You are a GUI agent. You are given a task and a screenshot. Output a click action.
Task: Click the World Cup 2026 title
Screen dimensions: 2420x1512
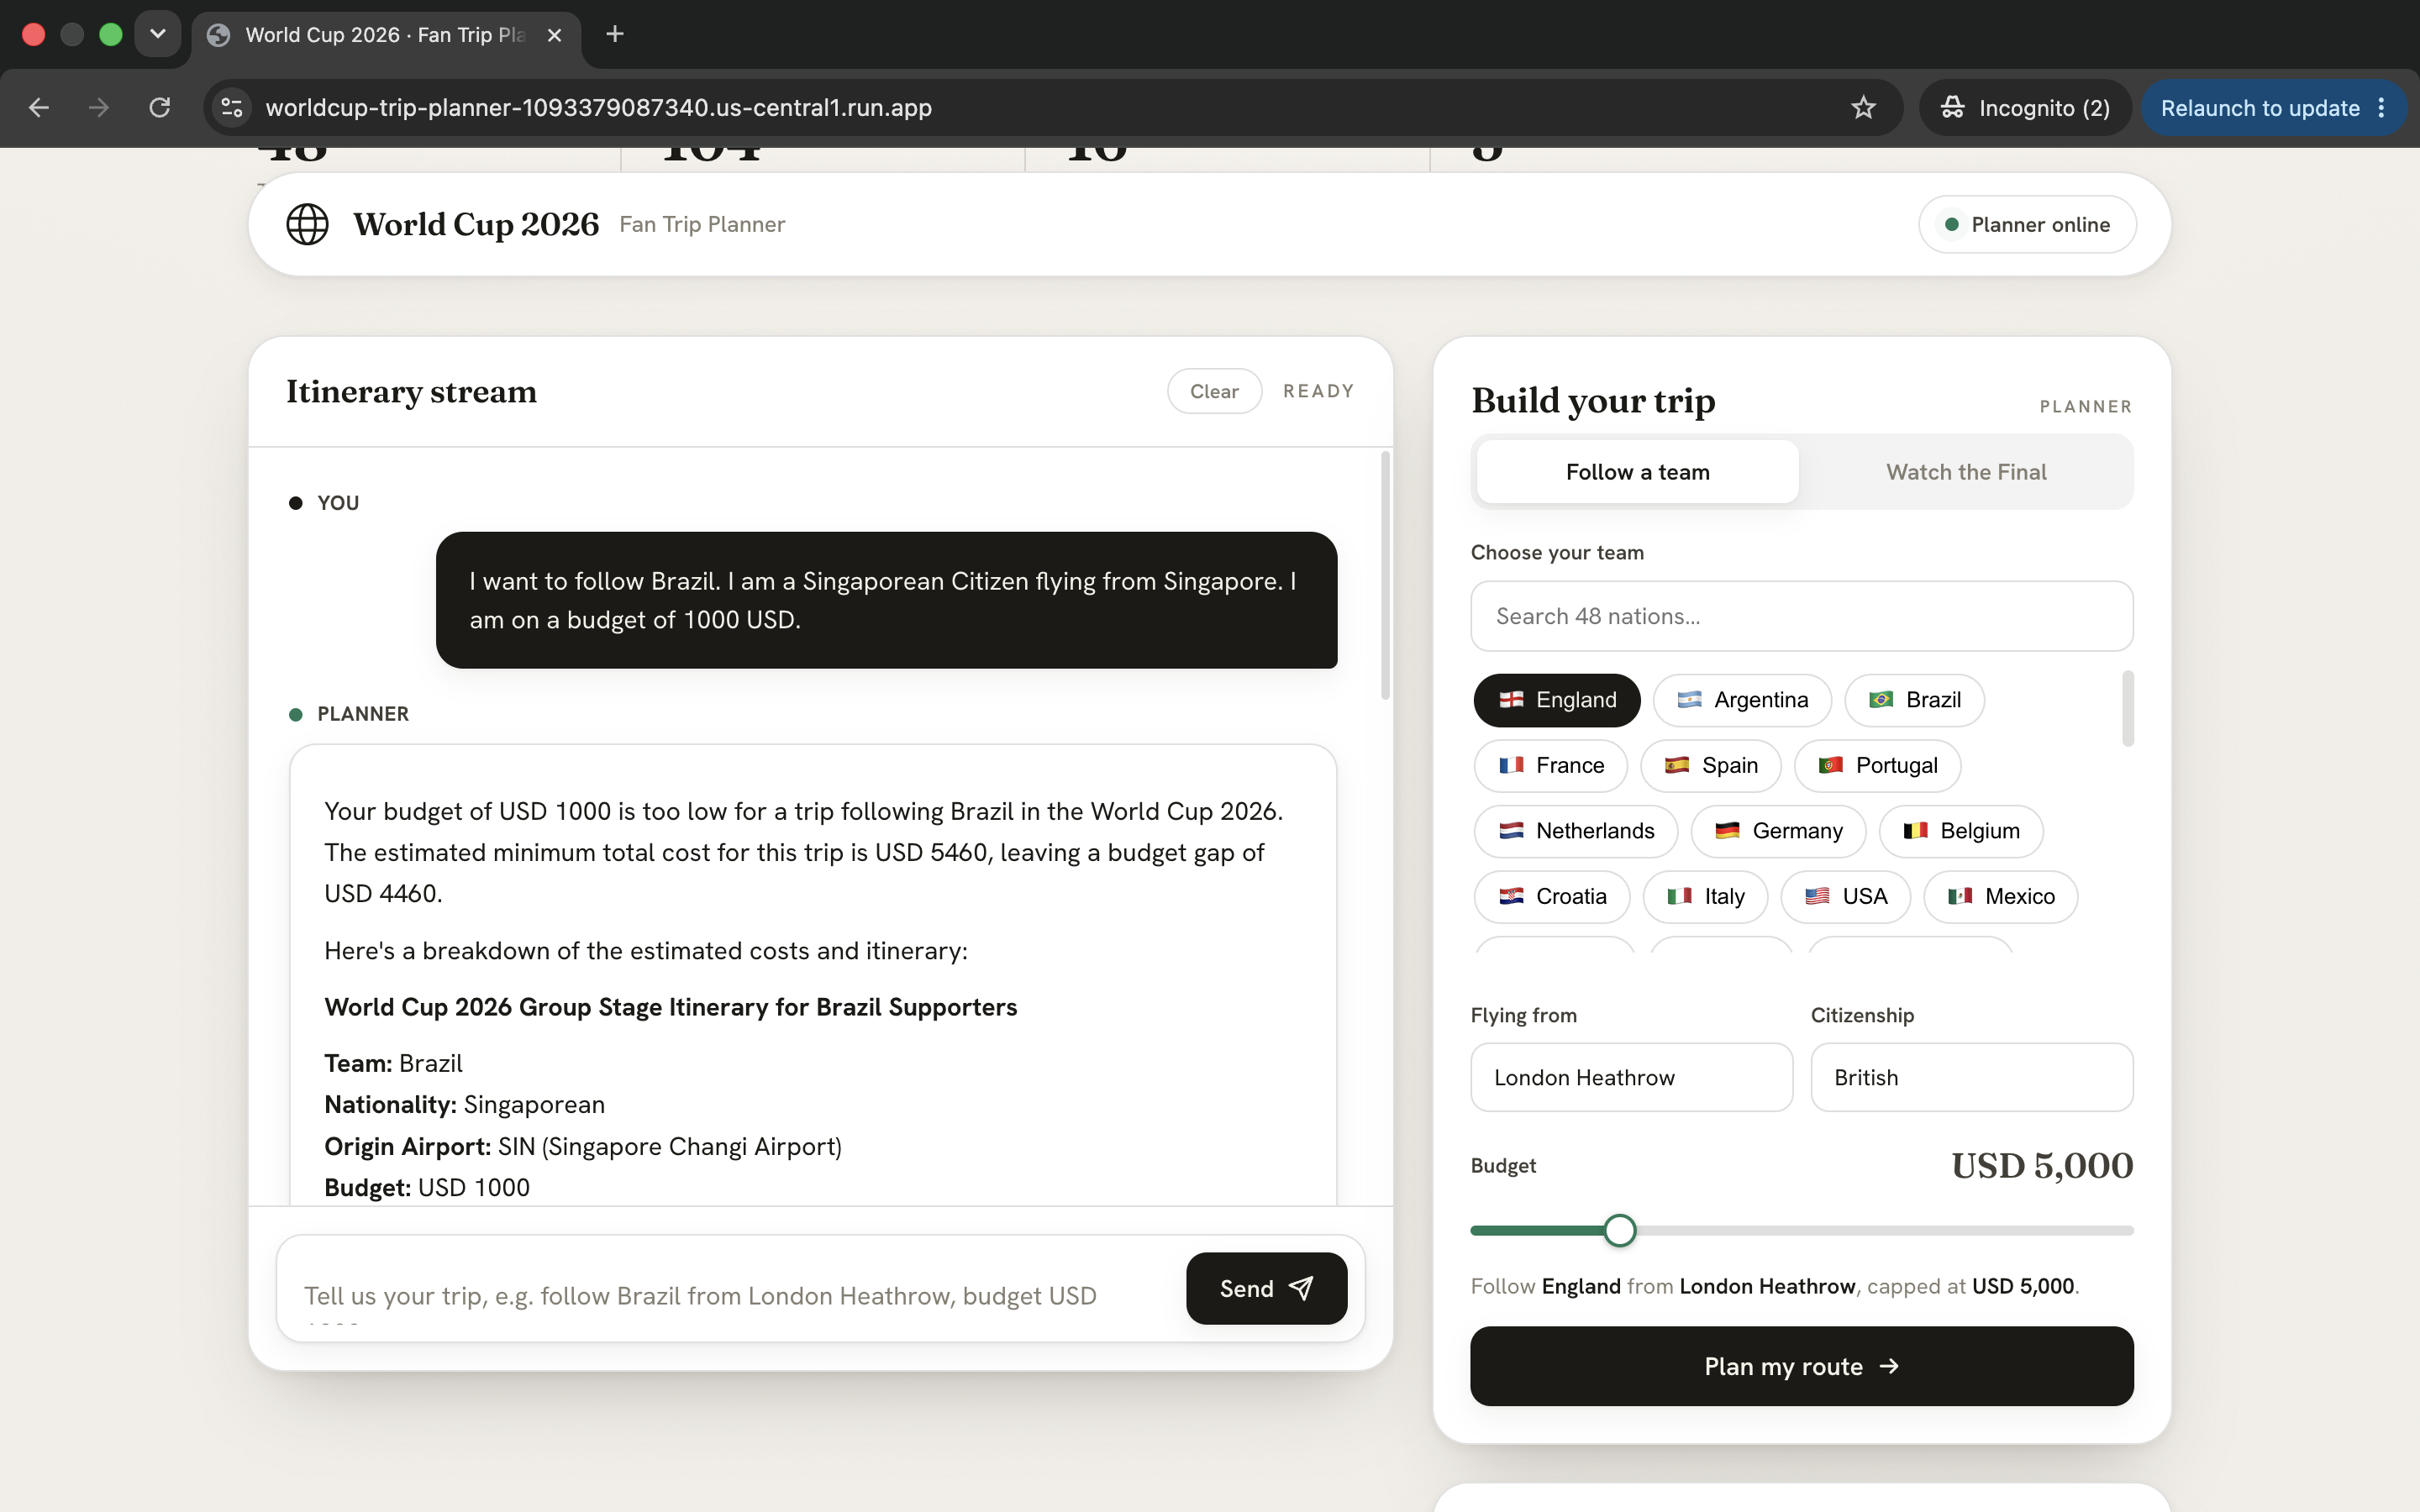click(x=476, y=225)
